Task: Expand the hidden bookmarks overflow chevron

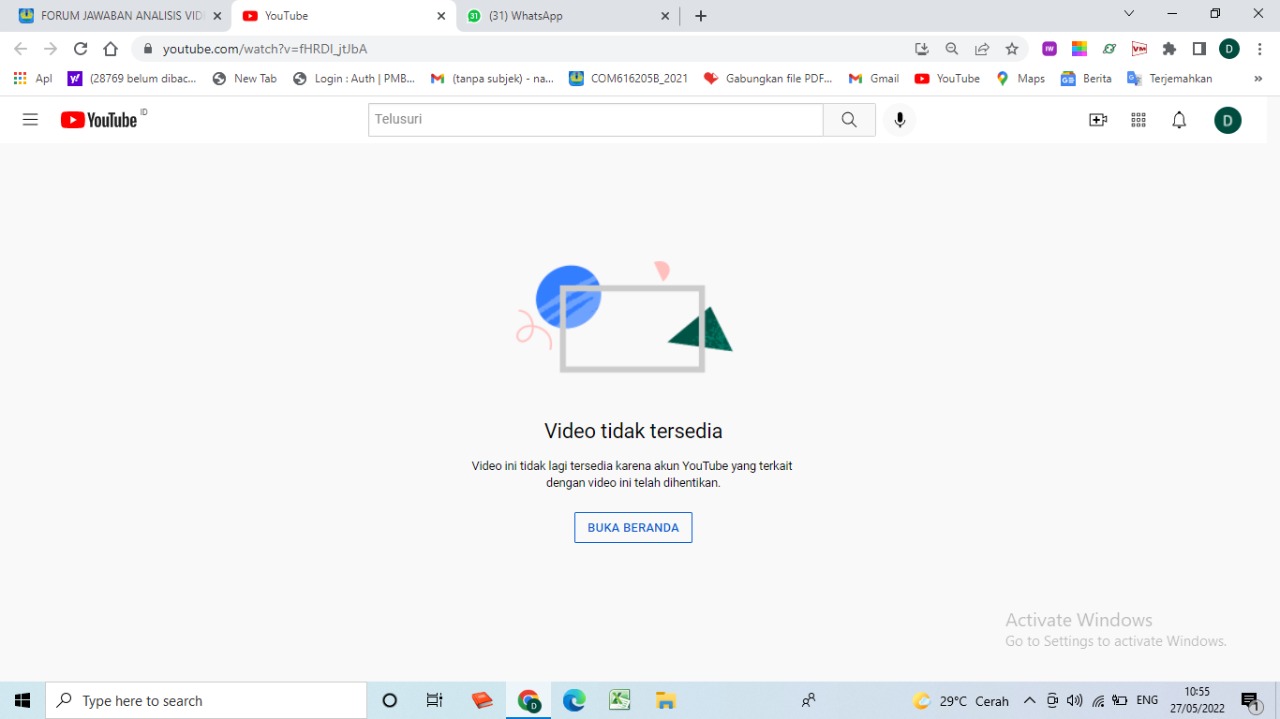Action: (x=1258, y=79)
